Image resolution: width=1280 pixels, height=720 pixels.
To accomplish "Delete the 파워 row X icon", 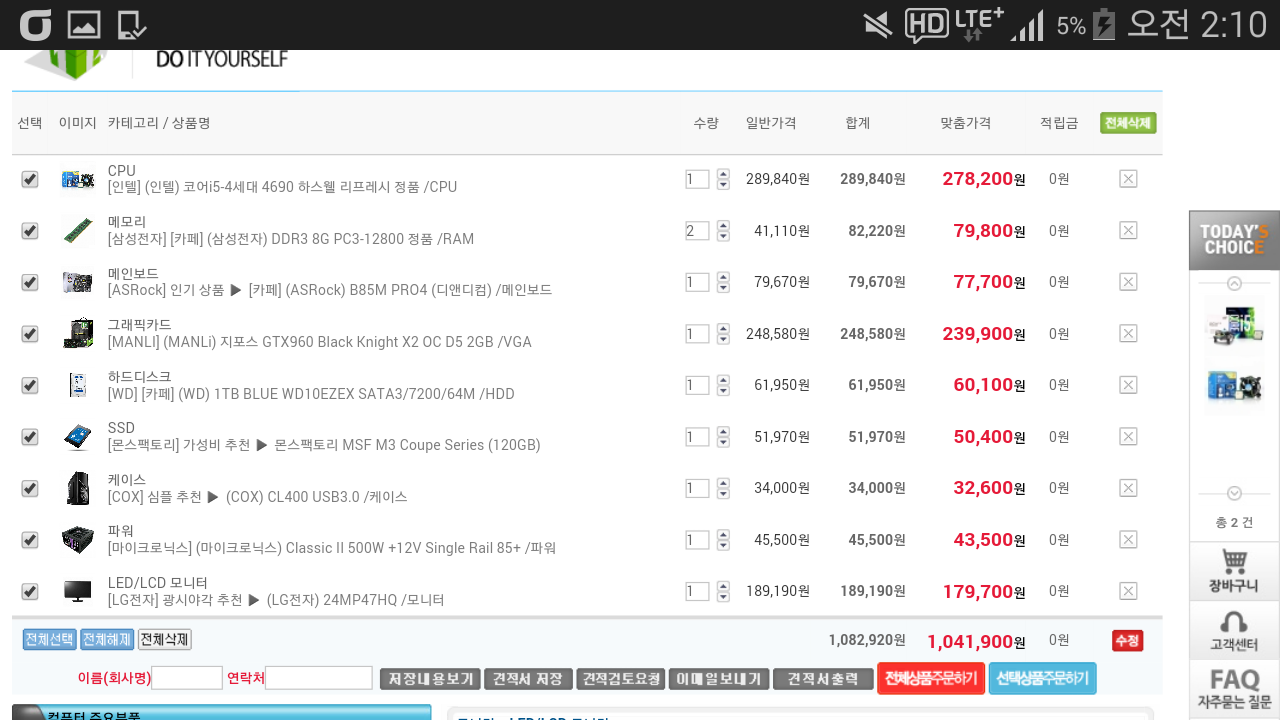I will coord(1128,539).
